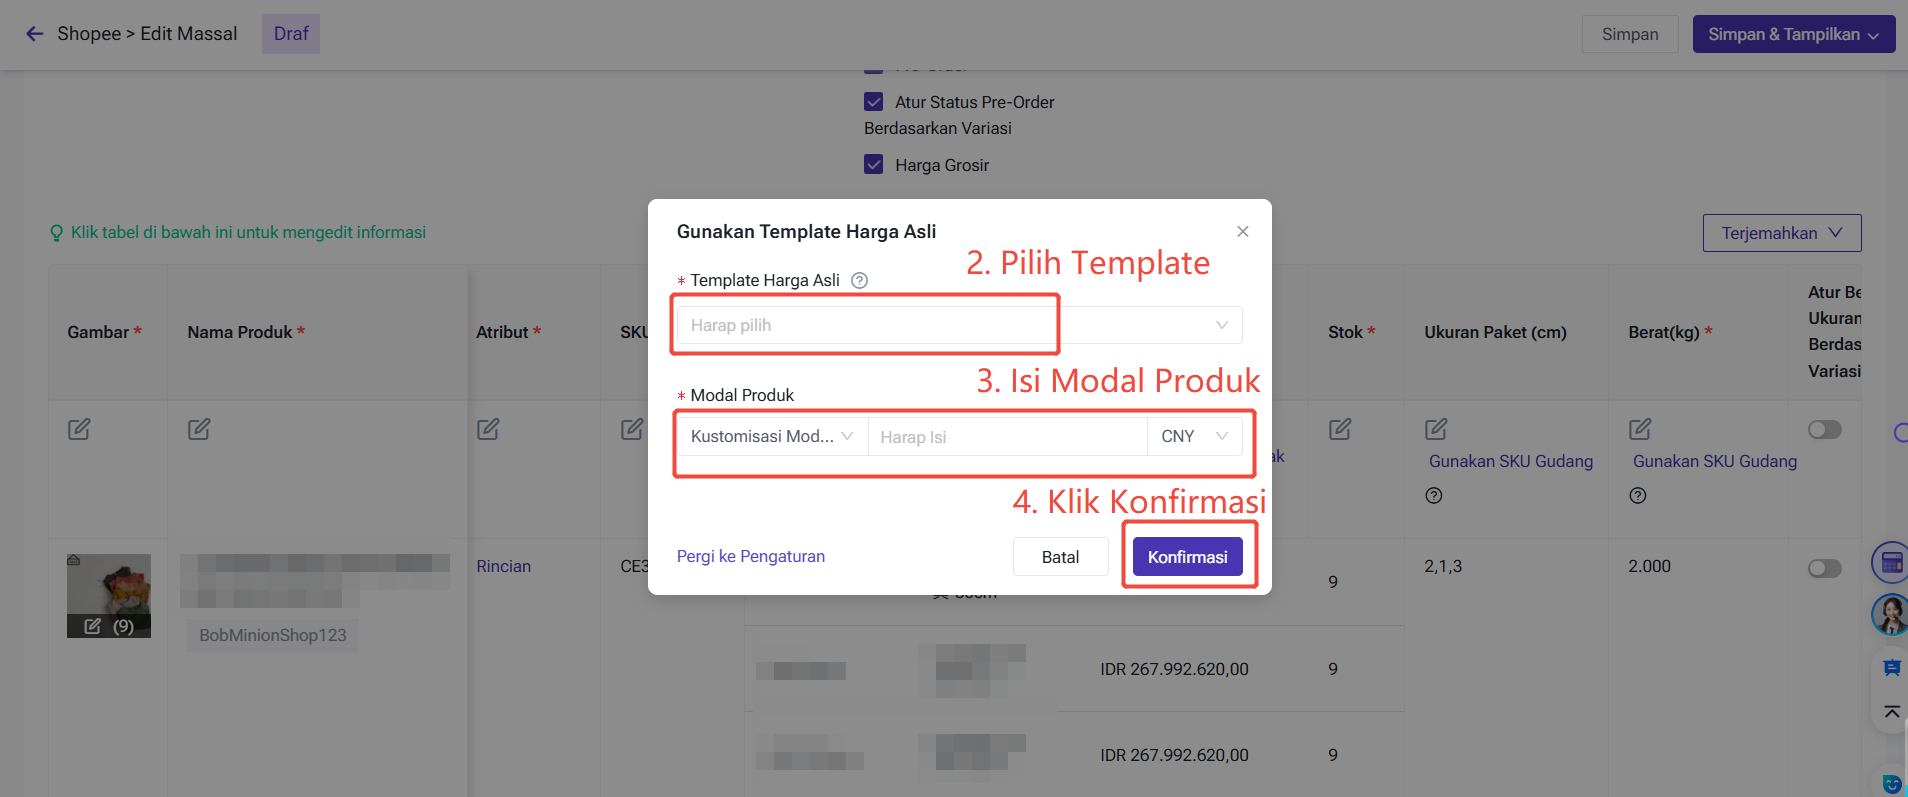Uncheck Atur Status Pre-Order checkbox
The image size is (1908, 797).
pyautogui.click(x=874, y=102)
